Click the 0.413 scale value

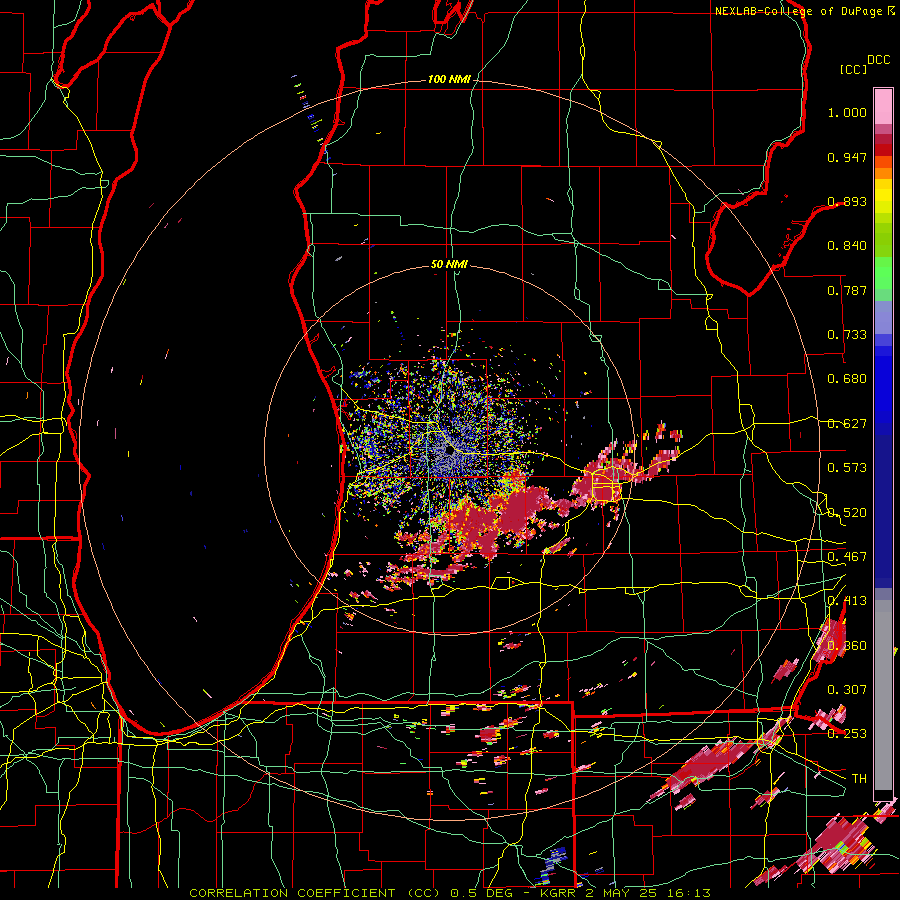click(x=847, y=601)
